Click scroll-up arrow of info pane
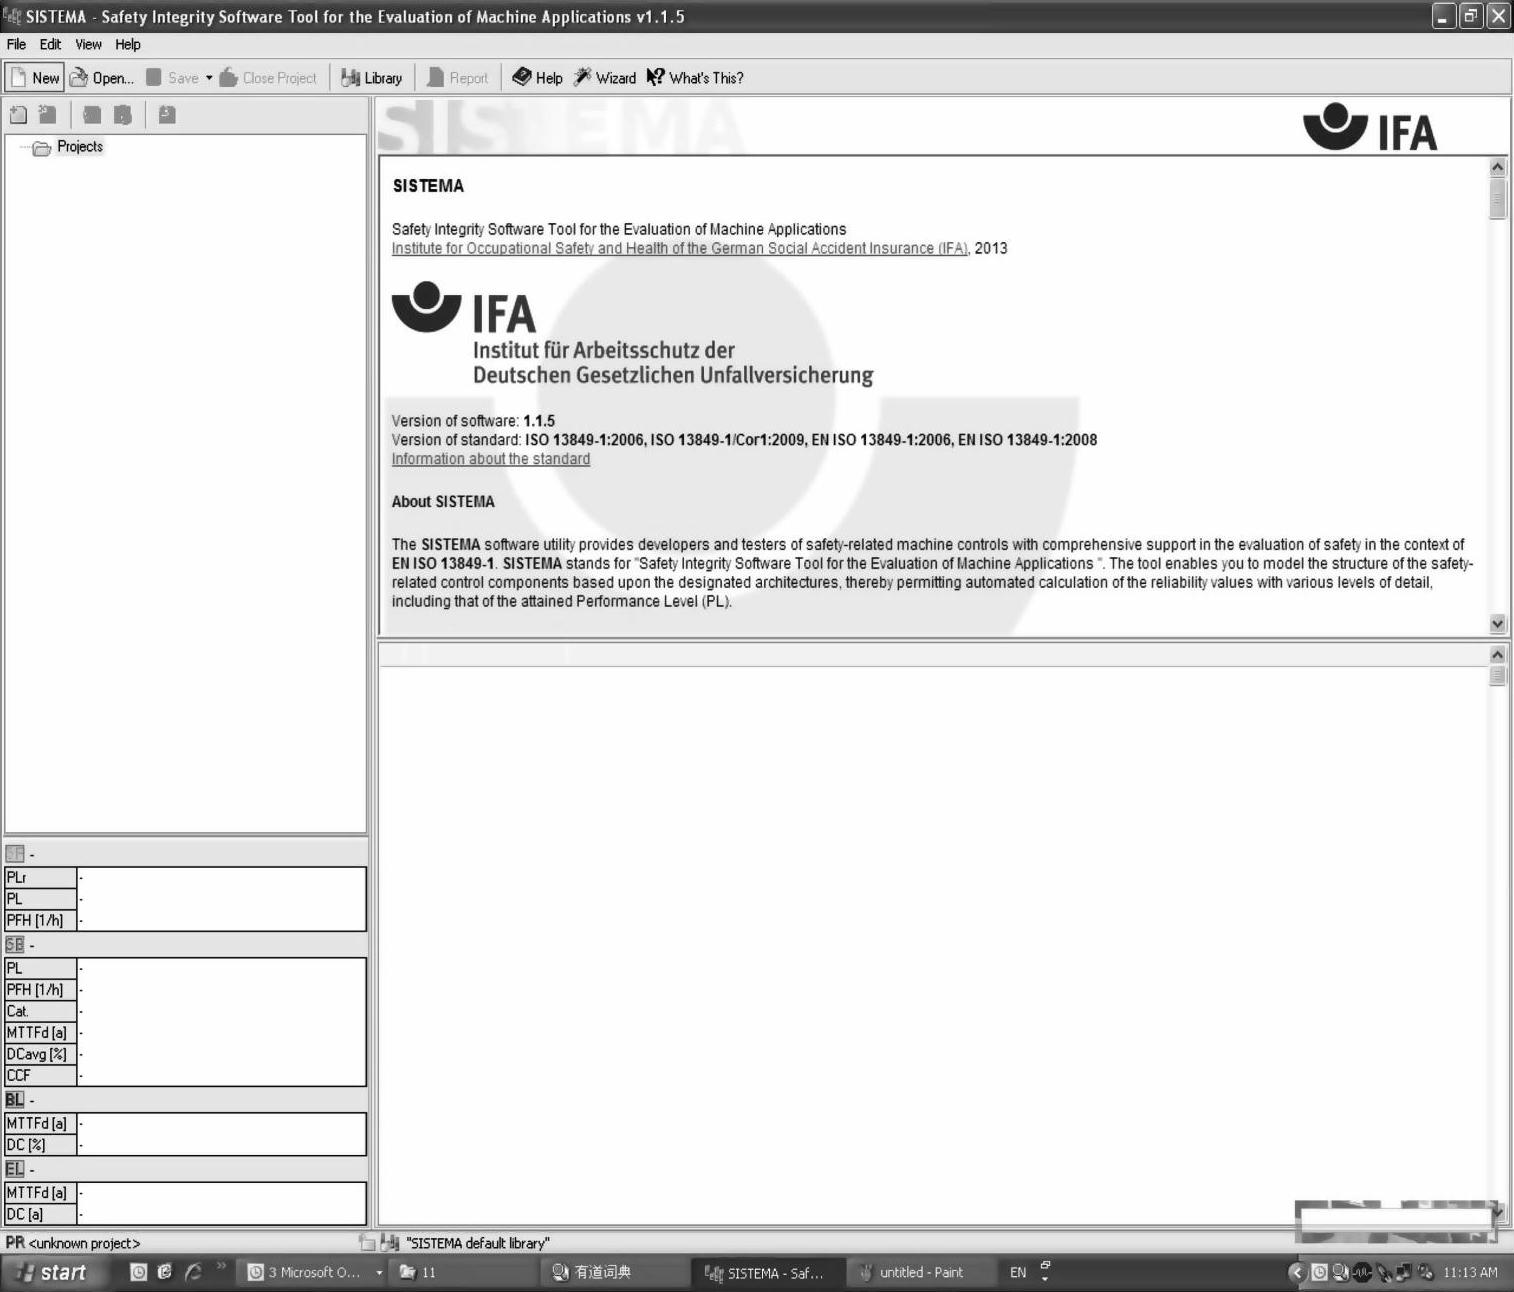This screenshot has width=1514, height=1292. (1497, 167)
